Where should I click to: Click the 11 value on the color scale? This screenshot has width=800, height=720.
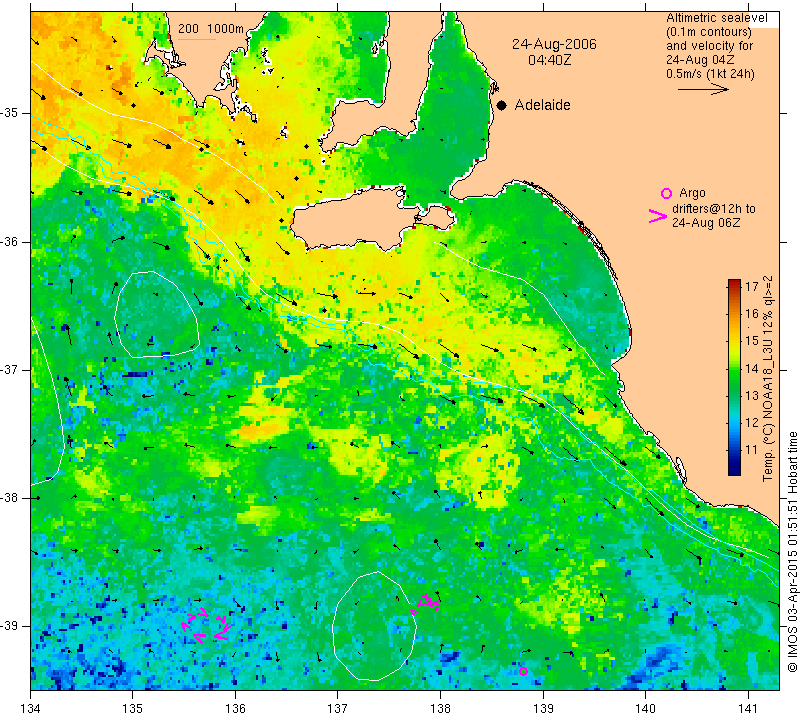[x=752, y=450]
